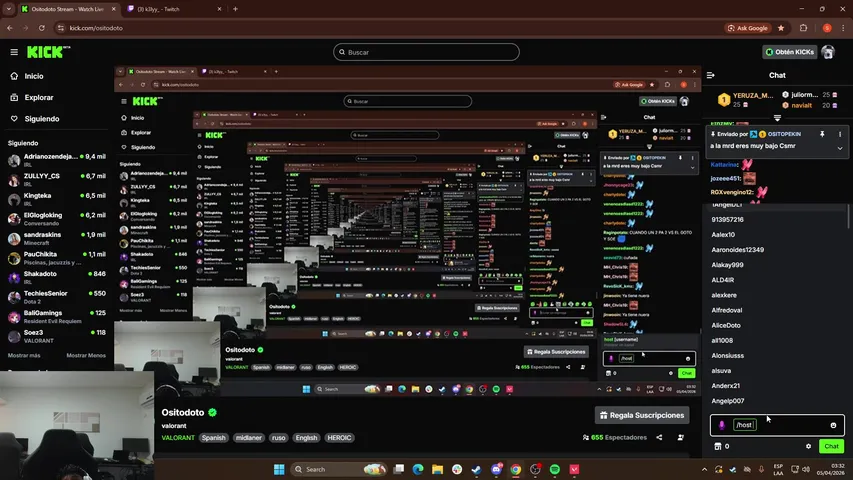Go to Inicio in Kick sidebar
Image resolution: width=853 pixels, height=480 pixels.
[34, 76]
